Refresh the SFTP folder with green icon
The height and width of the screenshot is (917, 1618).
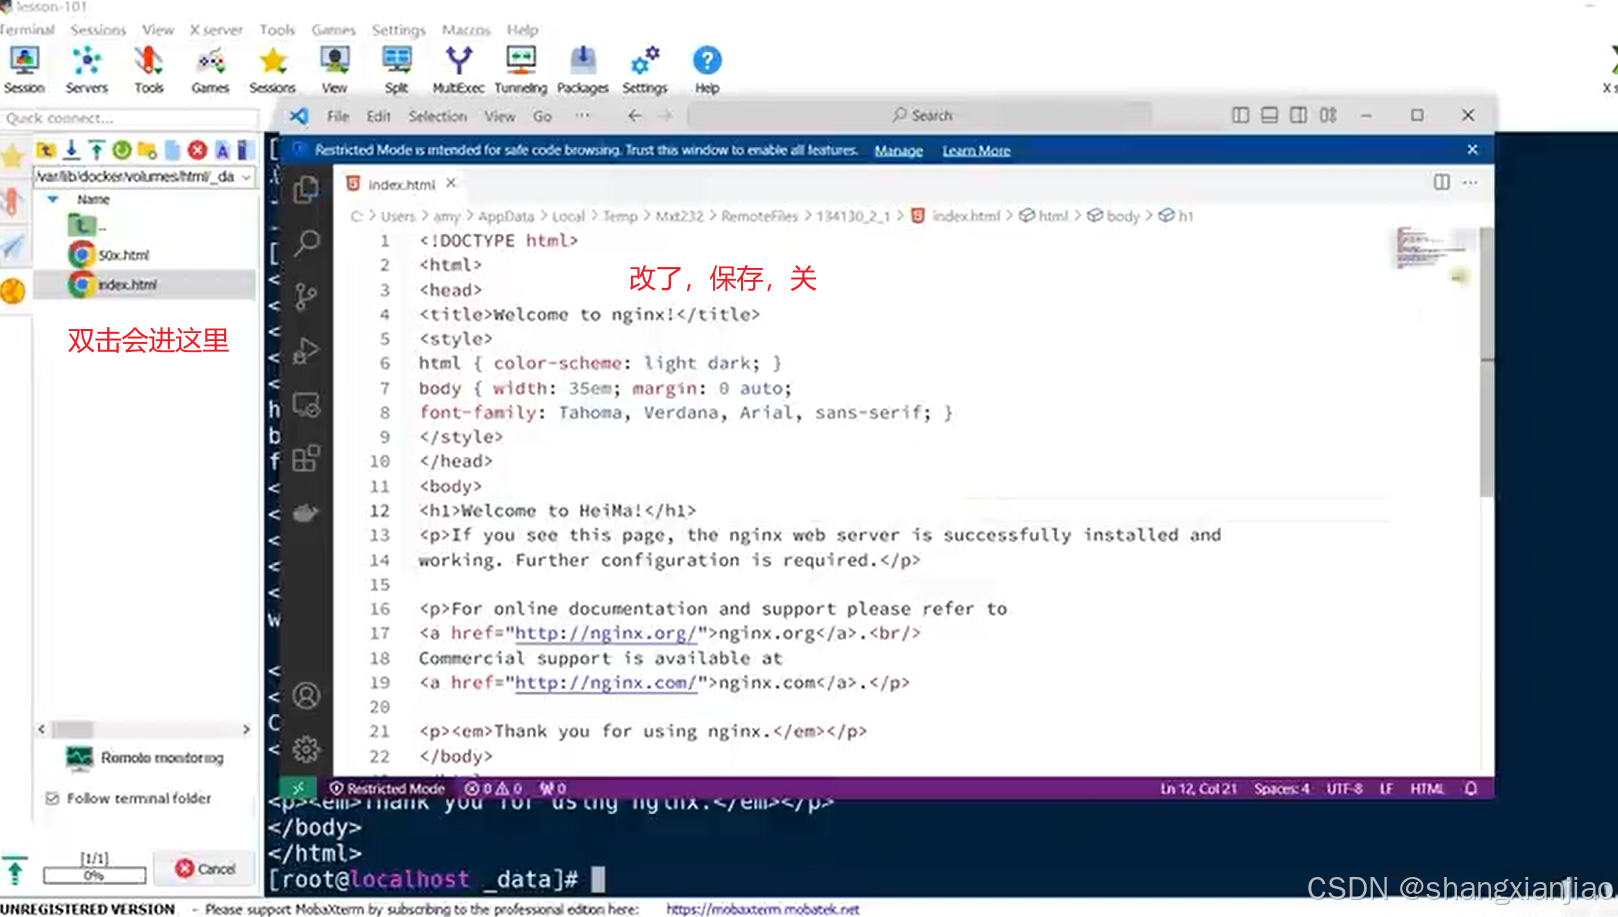pyautogui.click(x=122, y=150)
